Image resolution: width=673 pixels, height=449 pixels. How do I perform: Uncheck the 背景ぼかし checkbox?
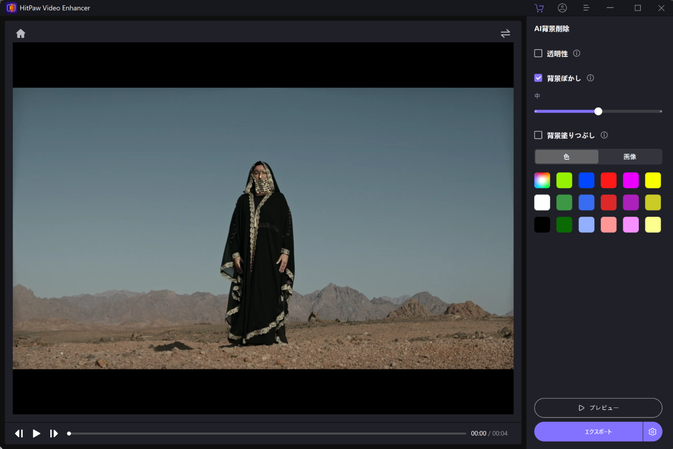(x=538, y=78)
